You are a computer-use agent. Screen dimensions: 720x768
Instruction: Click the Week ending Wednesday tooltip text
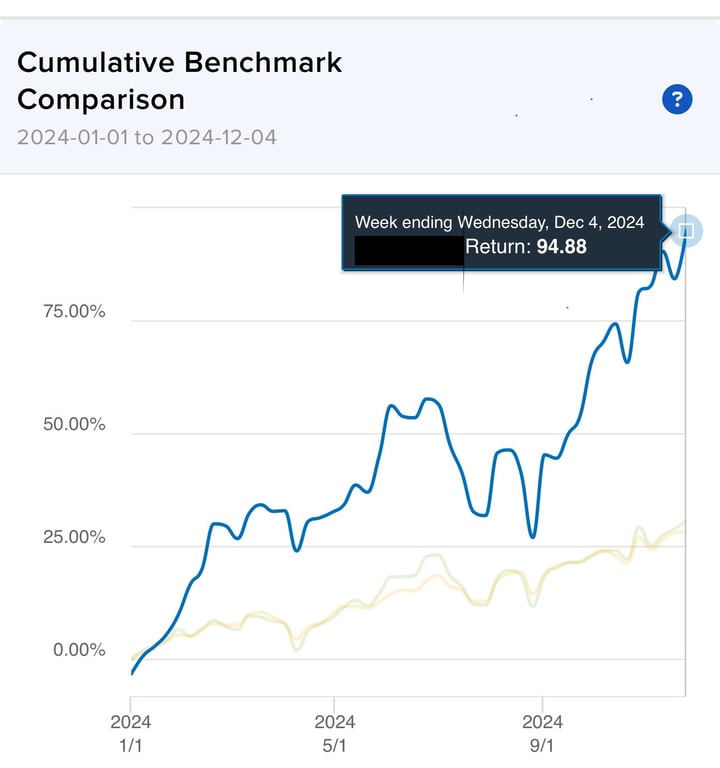500,222
